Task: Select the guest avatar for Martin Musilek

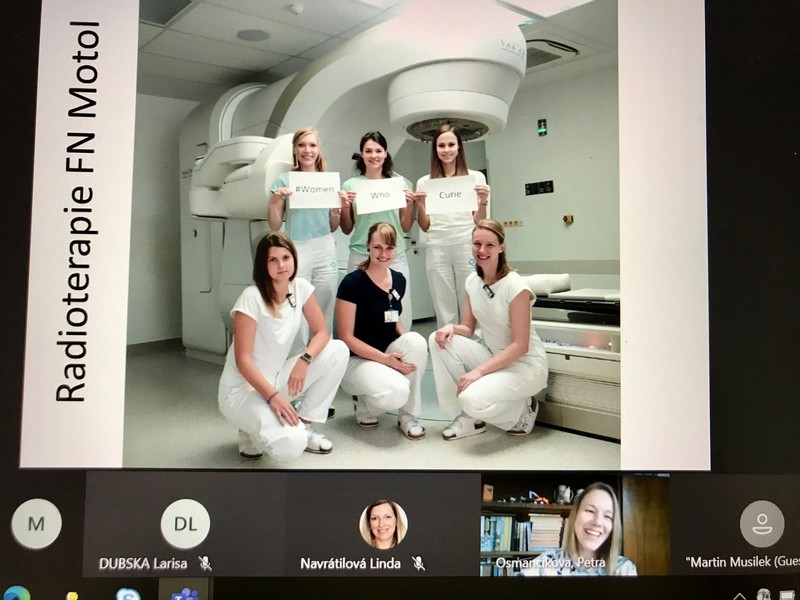Action: coord(762,523)
